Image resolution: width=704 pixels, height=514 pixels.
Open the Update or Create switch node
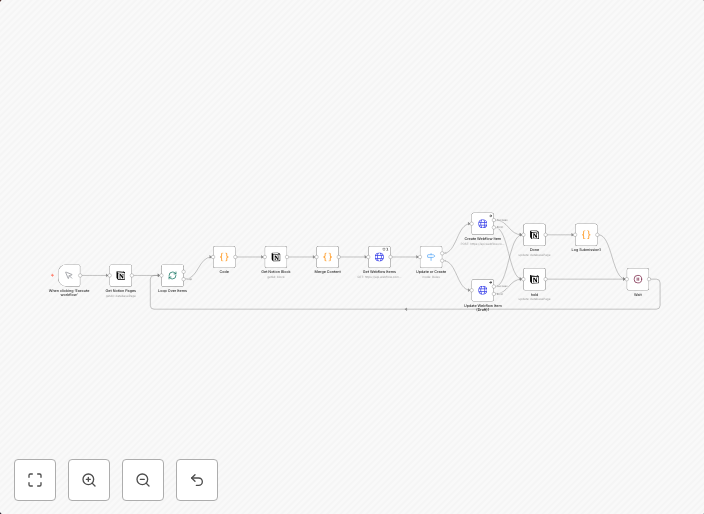coord(431,257)
